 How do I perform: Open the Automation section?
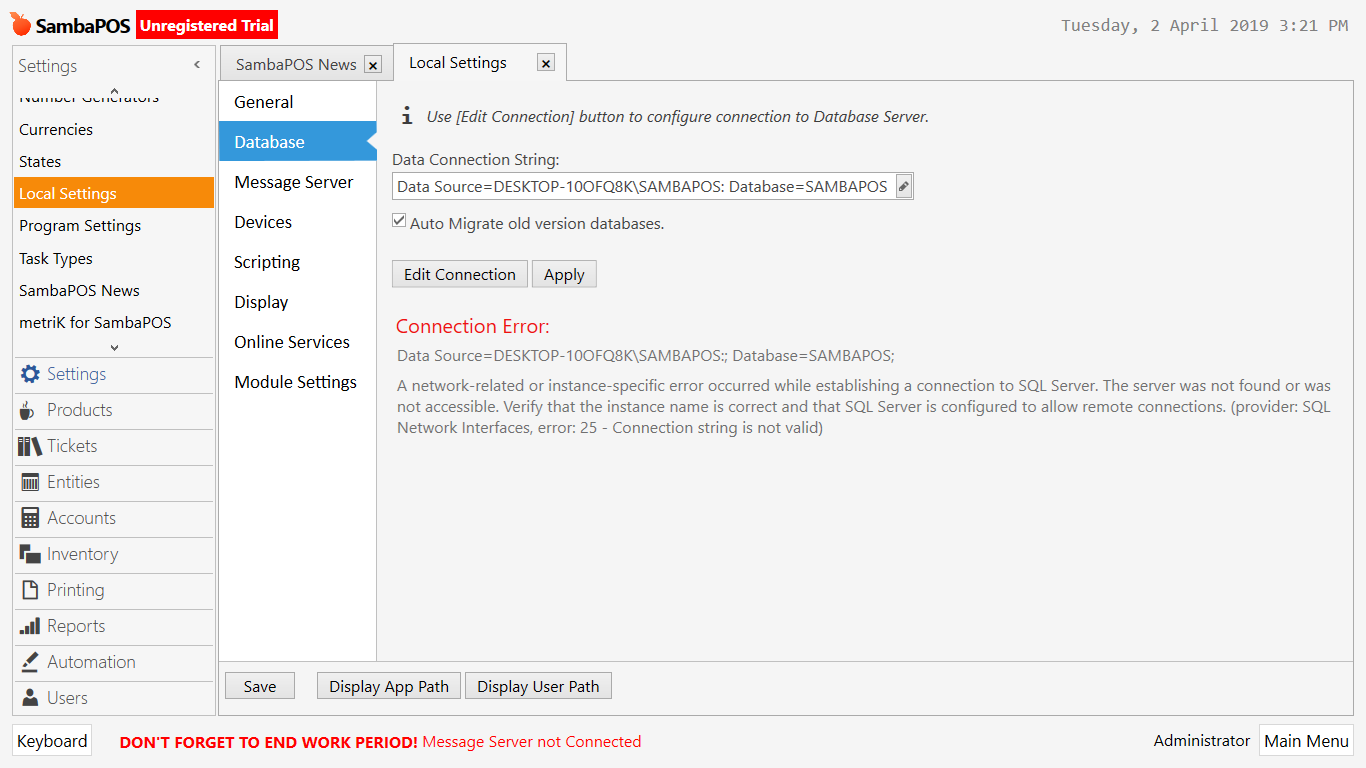pyautogui.click(x=115, y=662)
